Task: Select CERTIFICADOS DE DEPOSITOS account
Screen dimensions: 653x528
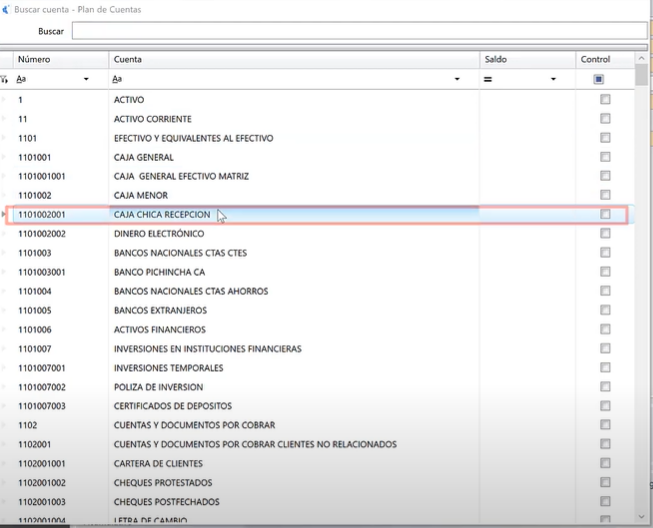Action: pyautogui.click(x=173, y=406)
